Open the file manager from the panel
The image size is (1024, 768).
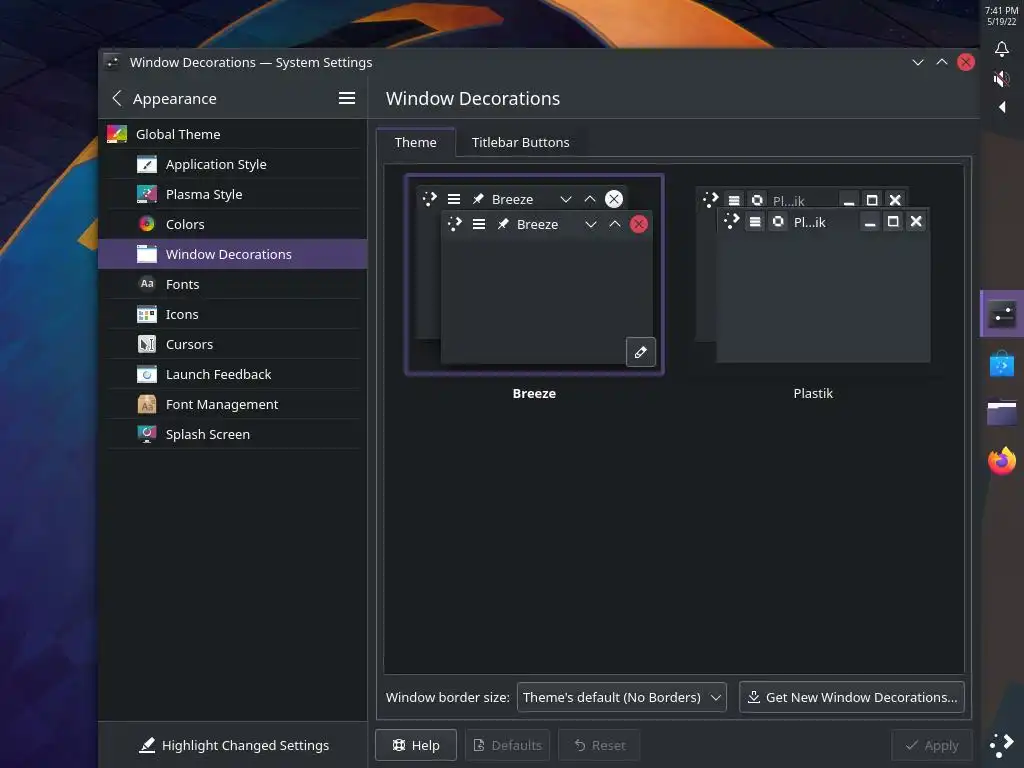point(1002,413)
